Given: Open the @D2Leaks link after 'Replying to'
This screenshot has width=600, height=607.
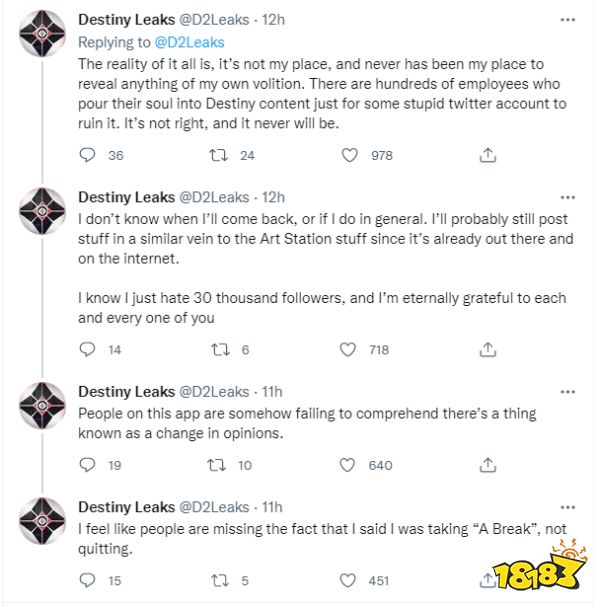Looking at the screenshot, I should 190,42.
